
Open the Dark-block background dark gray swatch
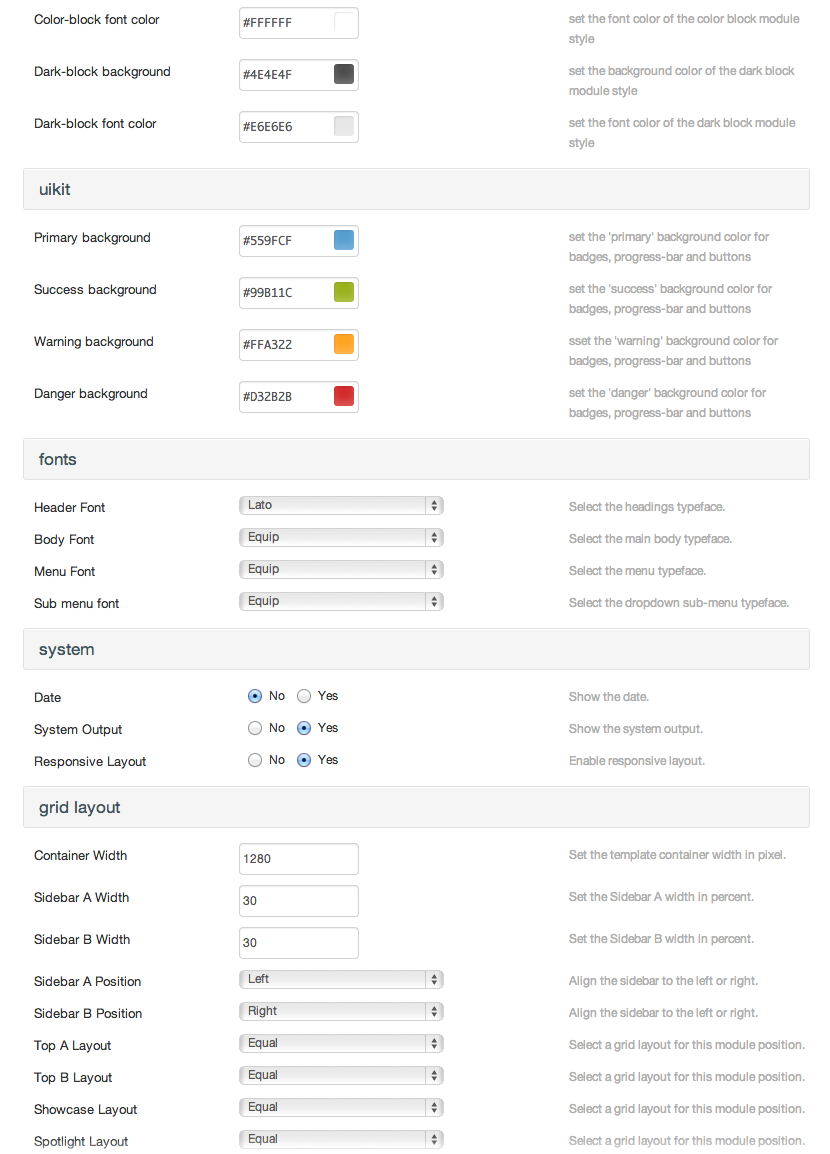[344, 74]
